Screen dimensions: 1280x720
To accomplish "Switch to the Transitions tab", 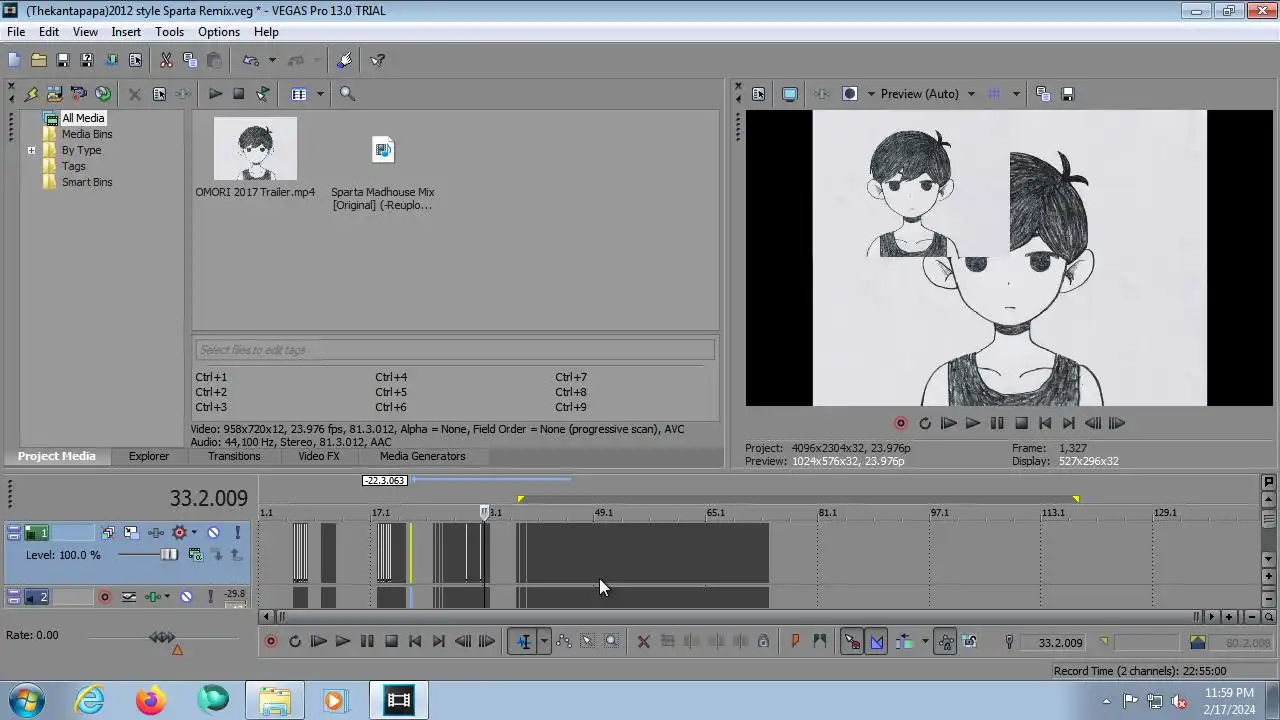I will coord(234,456).
